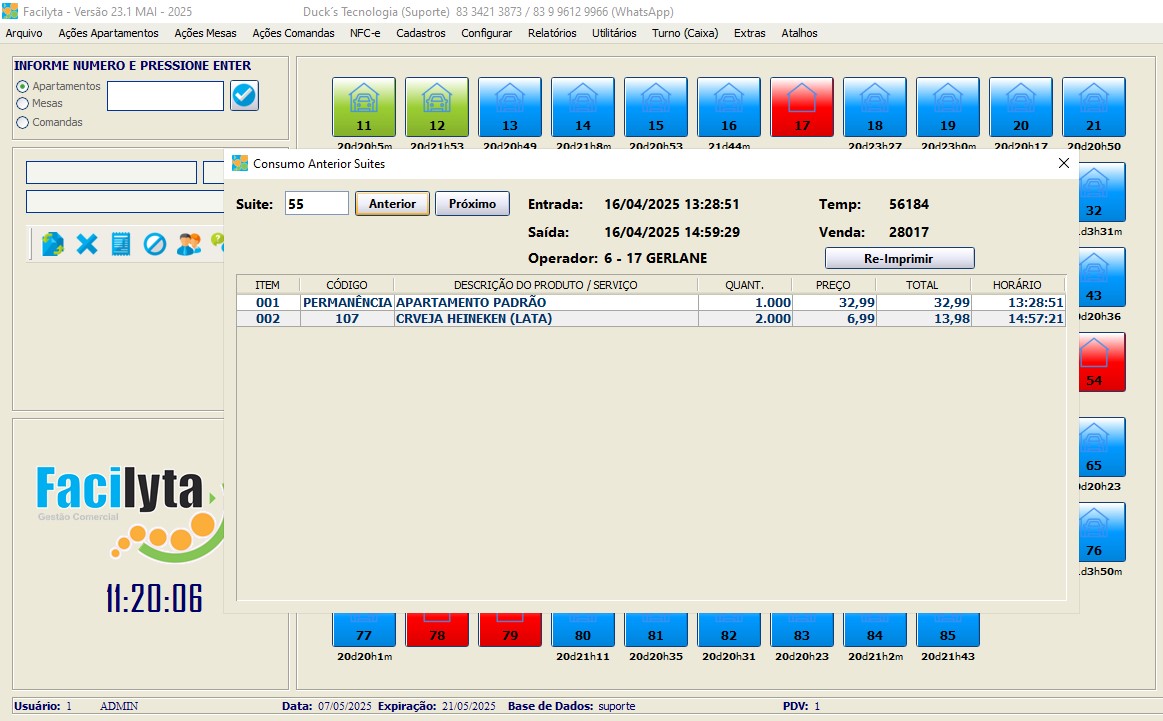
Task: Open the Configurar menu
Action: tap(486, 33)
